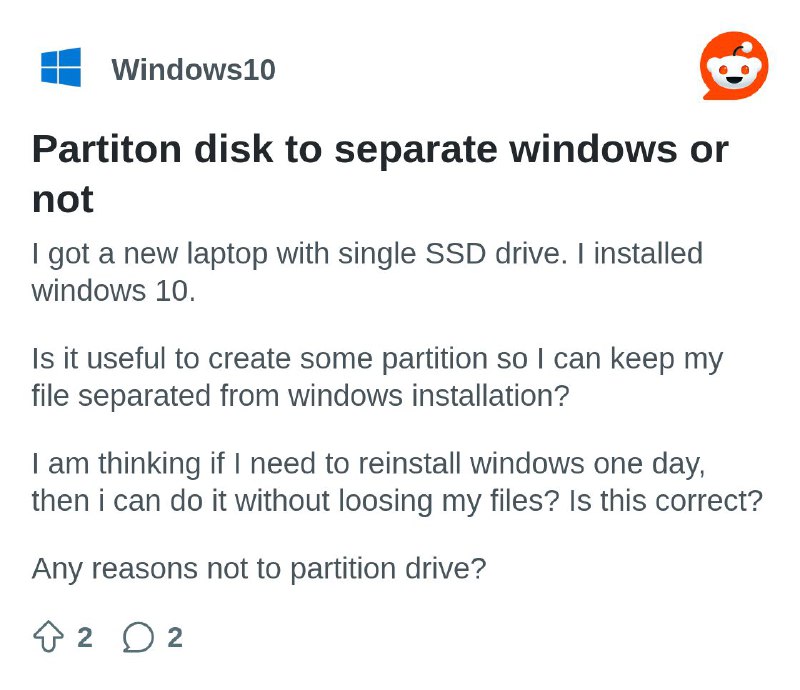800x690 pixels.
Task: Click the 'Is this correct?' sentence
Action: (666, 501)
